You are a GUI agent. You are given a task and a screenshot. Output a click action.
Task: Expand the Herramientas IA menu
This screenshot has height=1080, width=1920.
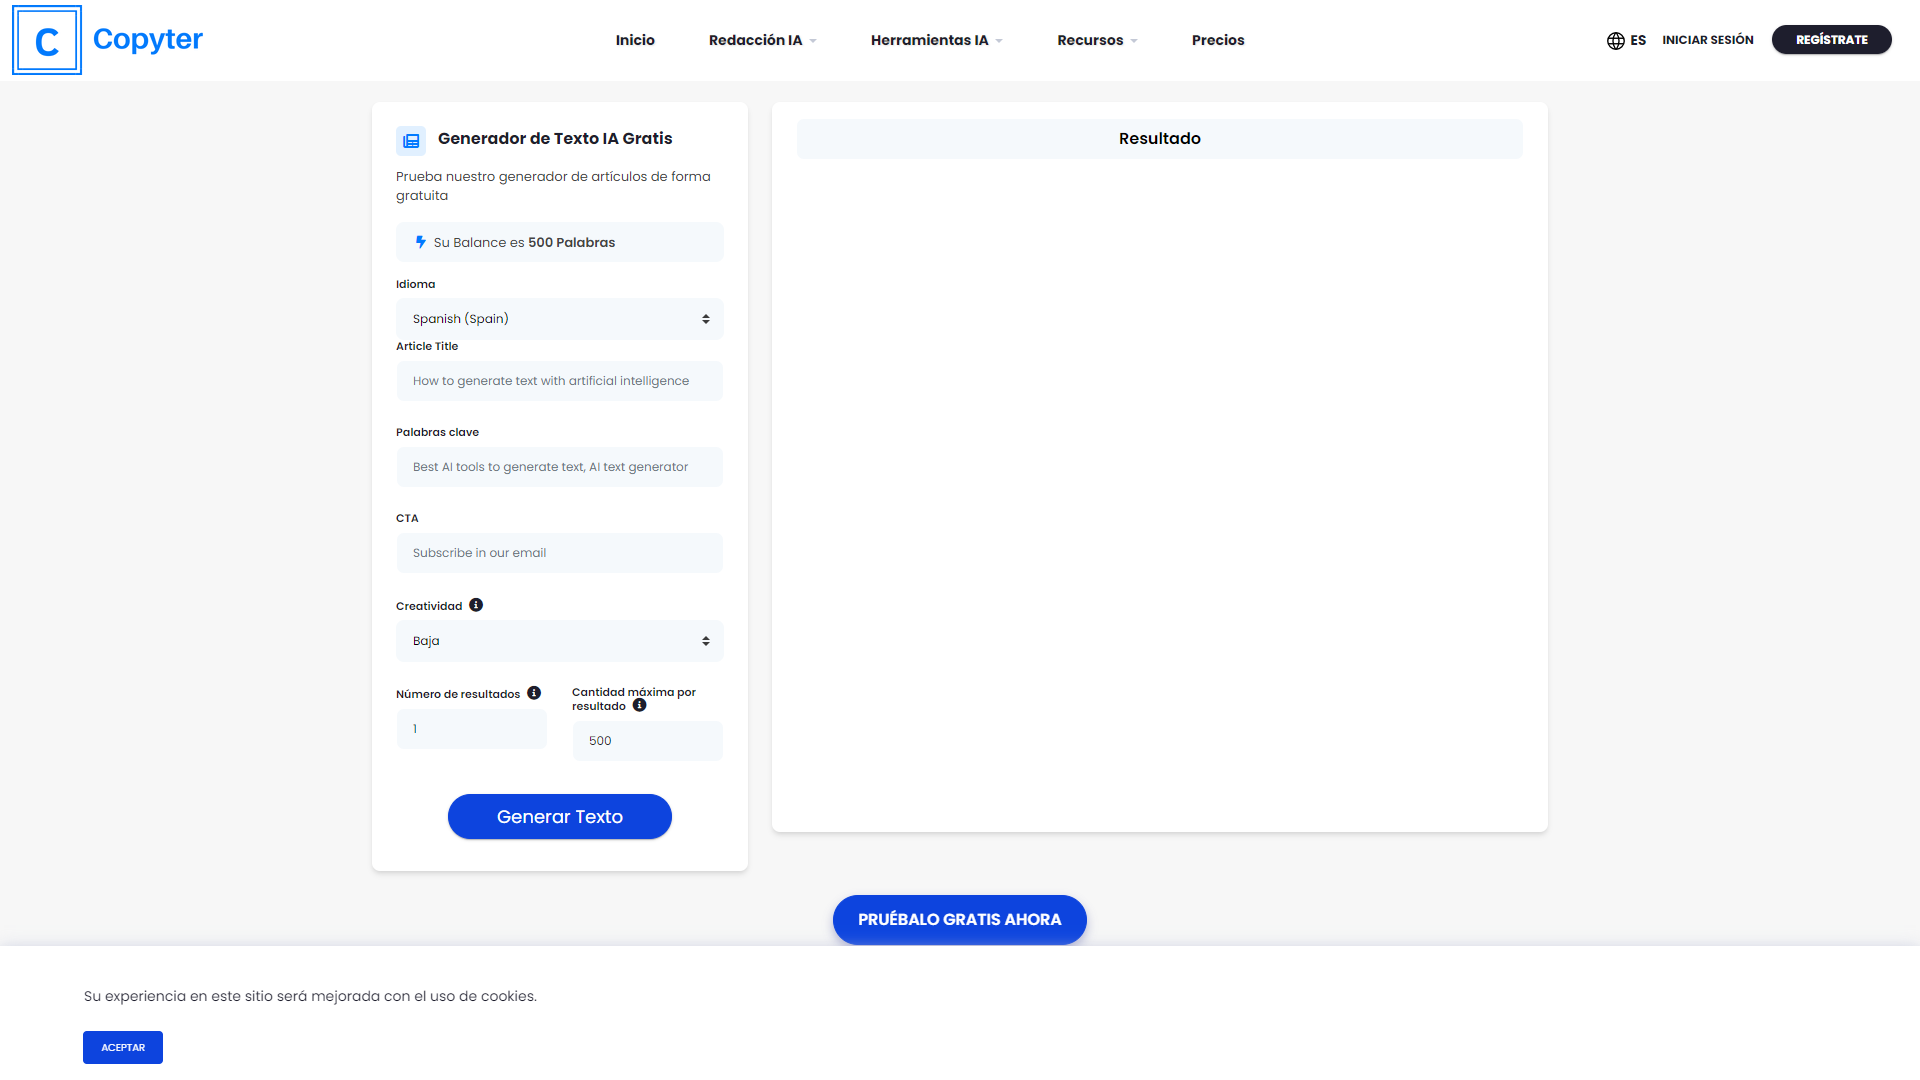point(936,40)
